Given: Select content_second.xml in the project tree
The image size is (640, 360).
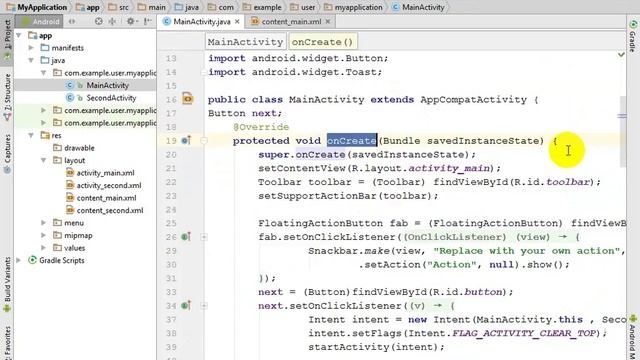Looking at the screenshot, I should [110, 211].
